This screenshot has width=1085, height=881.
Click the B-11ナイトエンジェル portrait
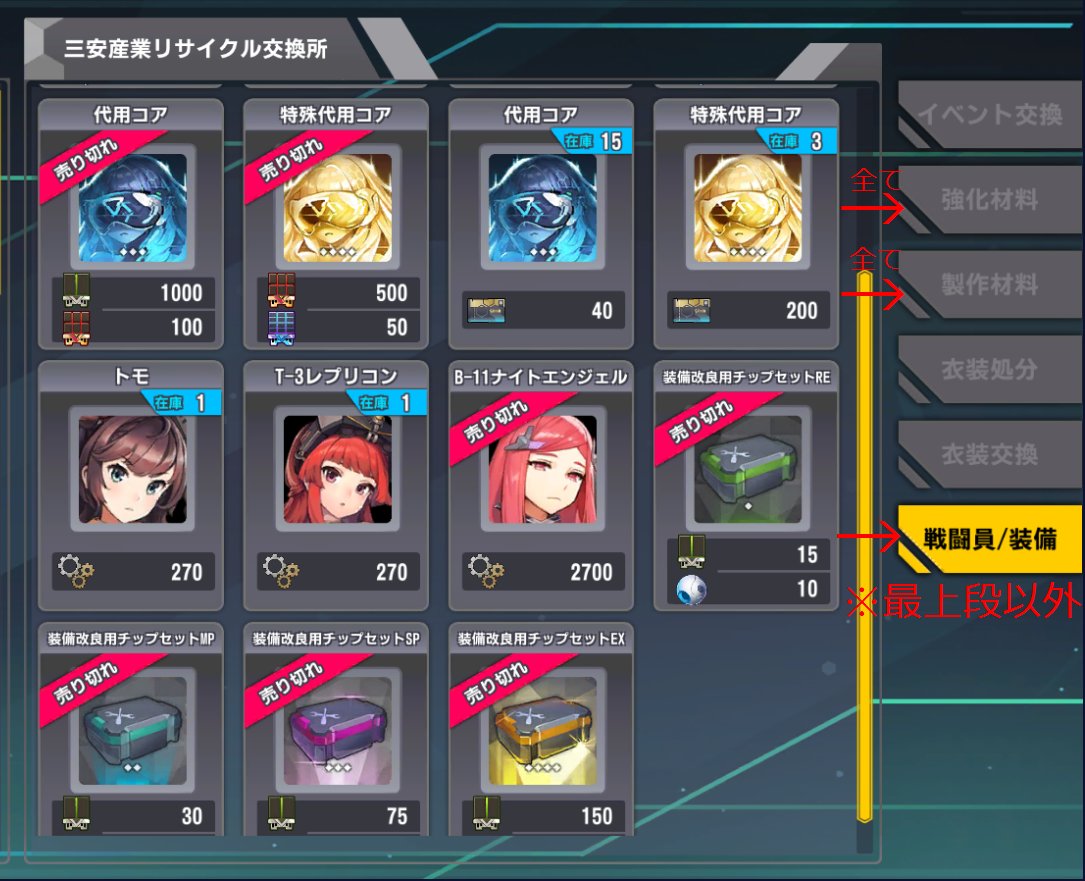pyautogui.click(x=542, y=469)
